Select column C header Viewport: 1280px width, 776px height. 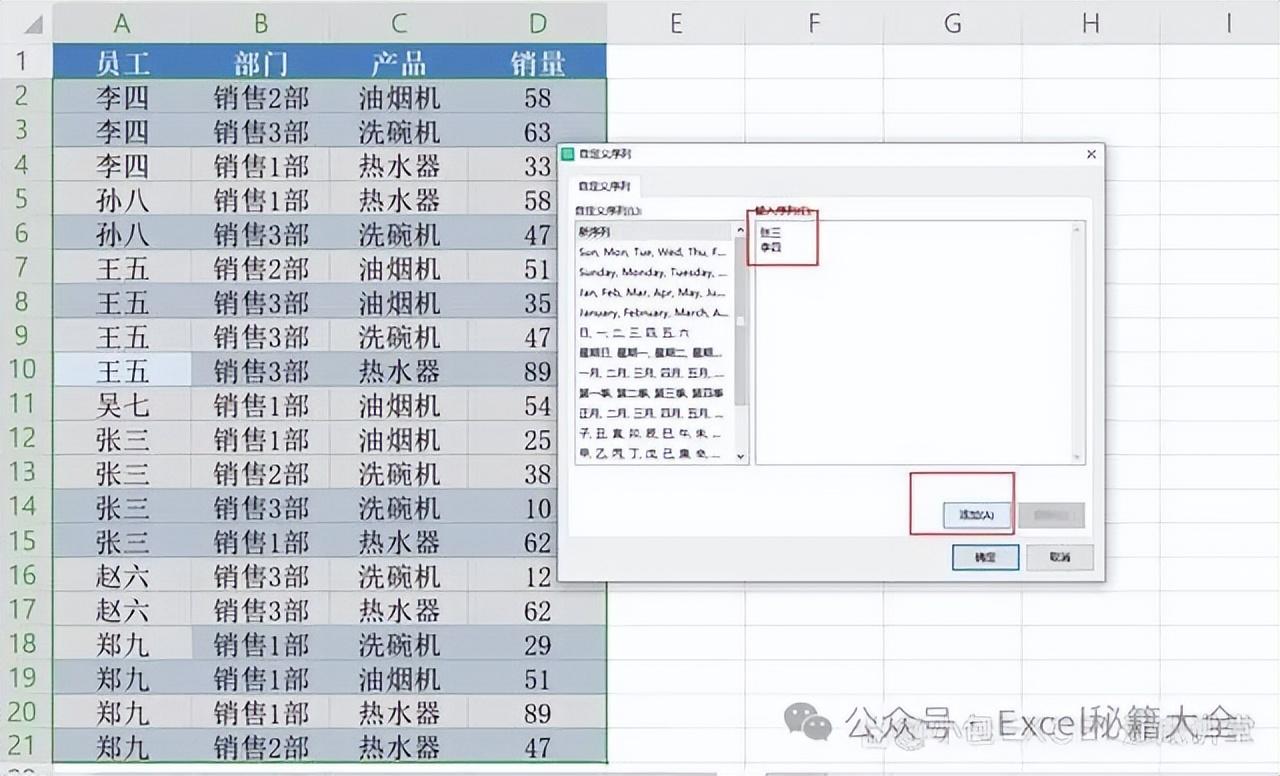click(x=399, y=23)
